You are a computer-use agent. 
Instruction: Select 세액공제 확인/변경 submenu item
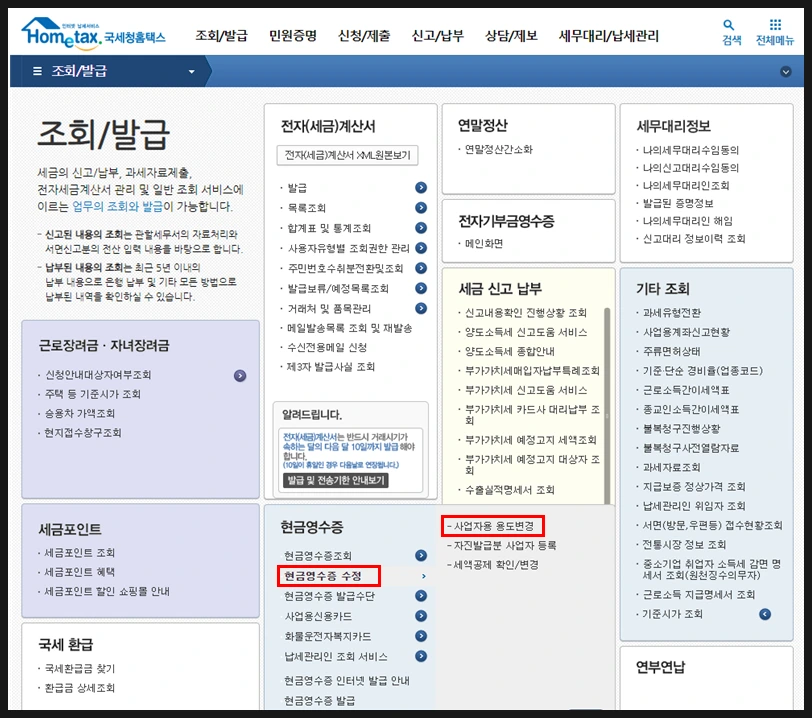click(496, 565)
